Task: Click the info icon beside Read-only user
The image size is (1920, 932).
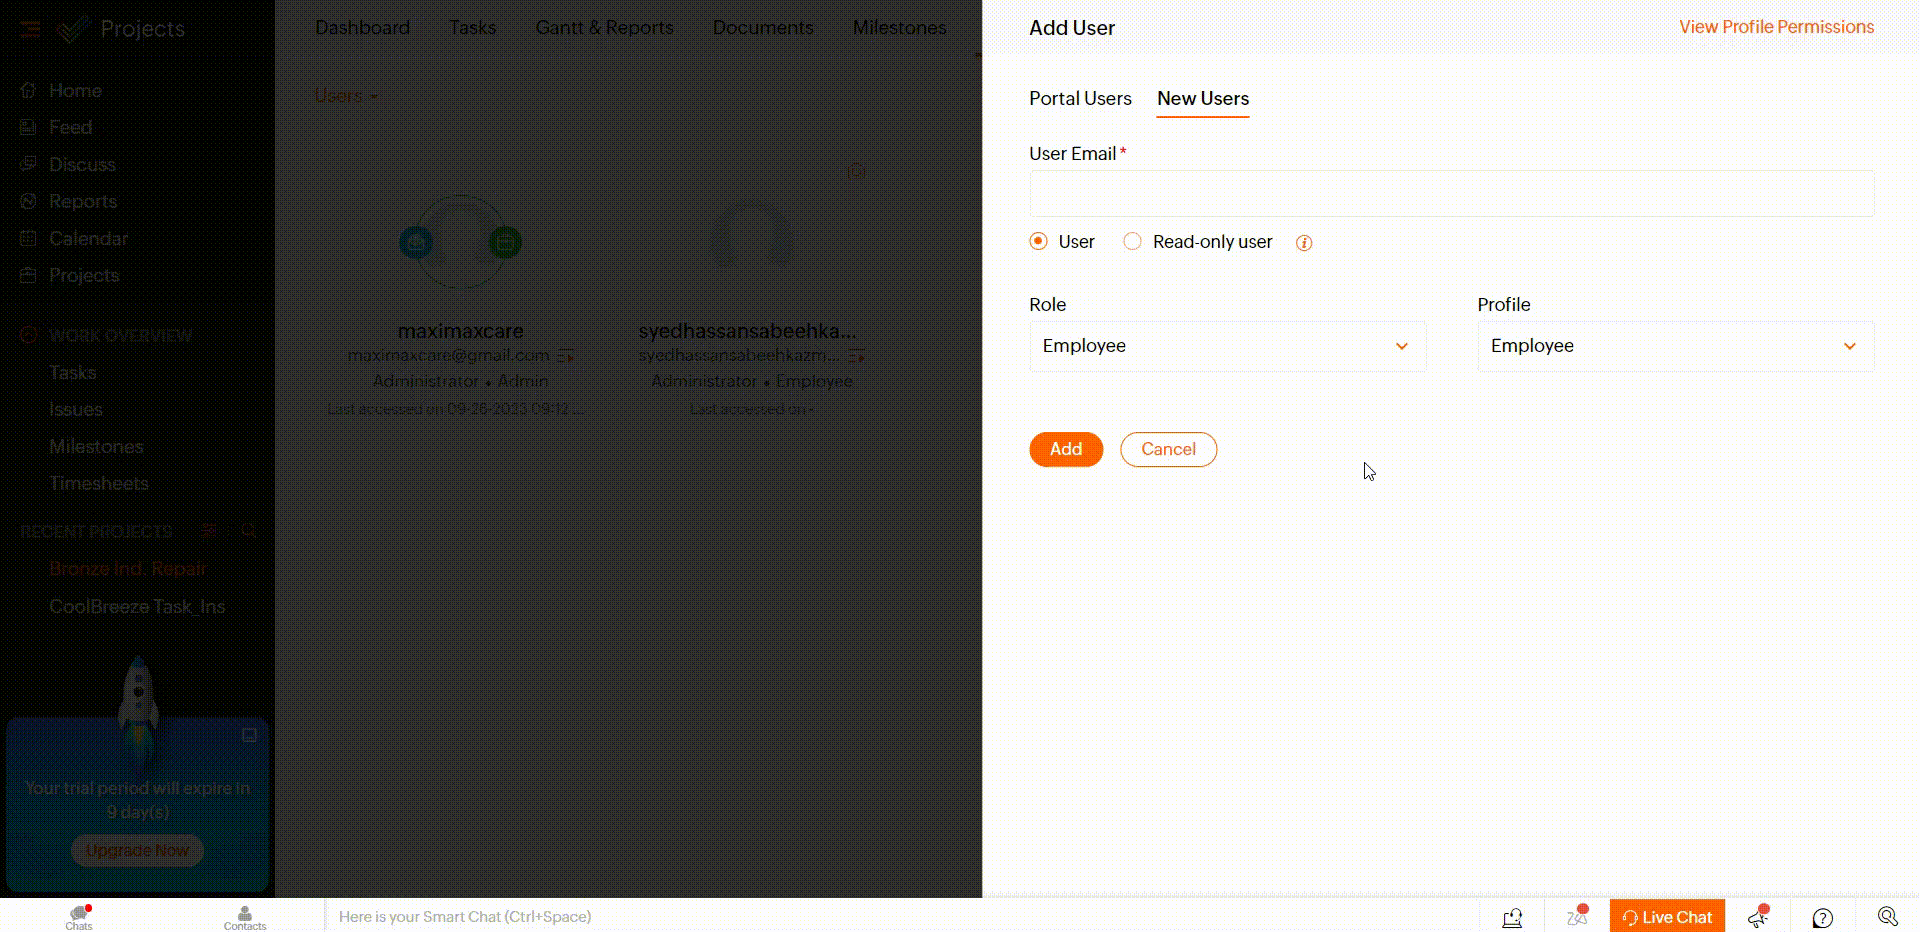Action: point(1304,243)
